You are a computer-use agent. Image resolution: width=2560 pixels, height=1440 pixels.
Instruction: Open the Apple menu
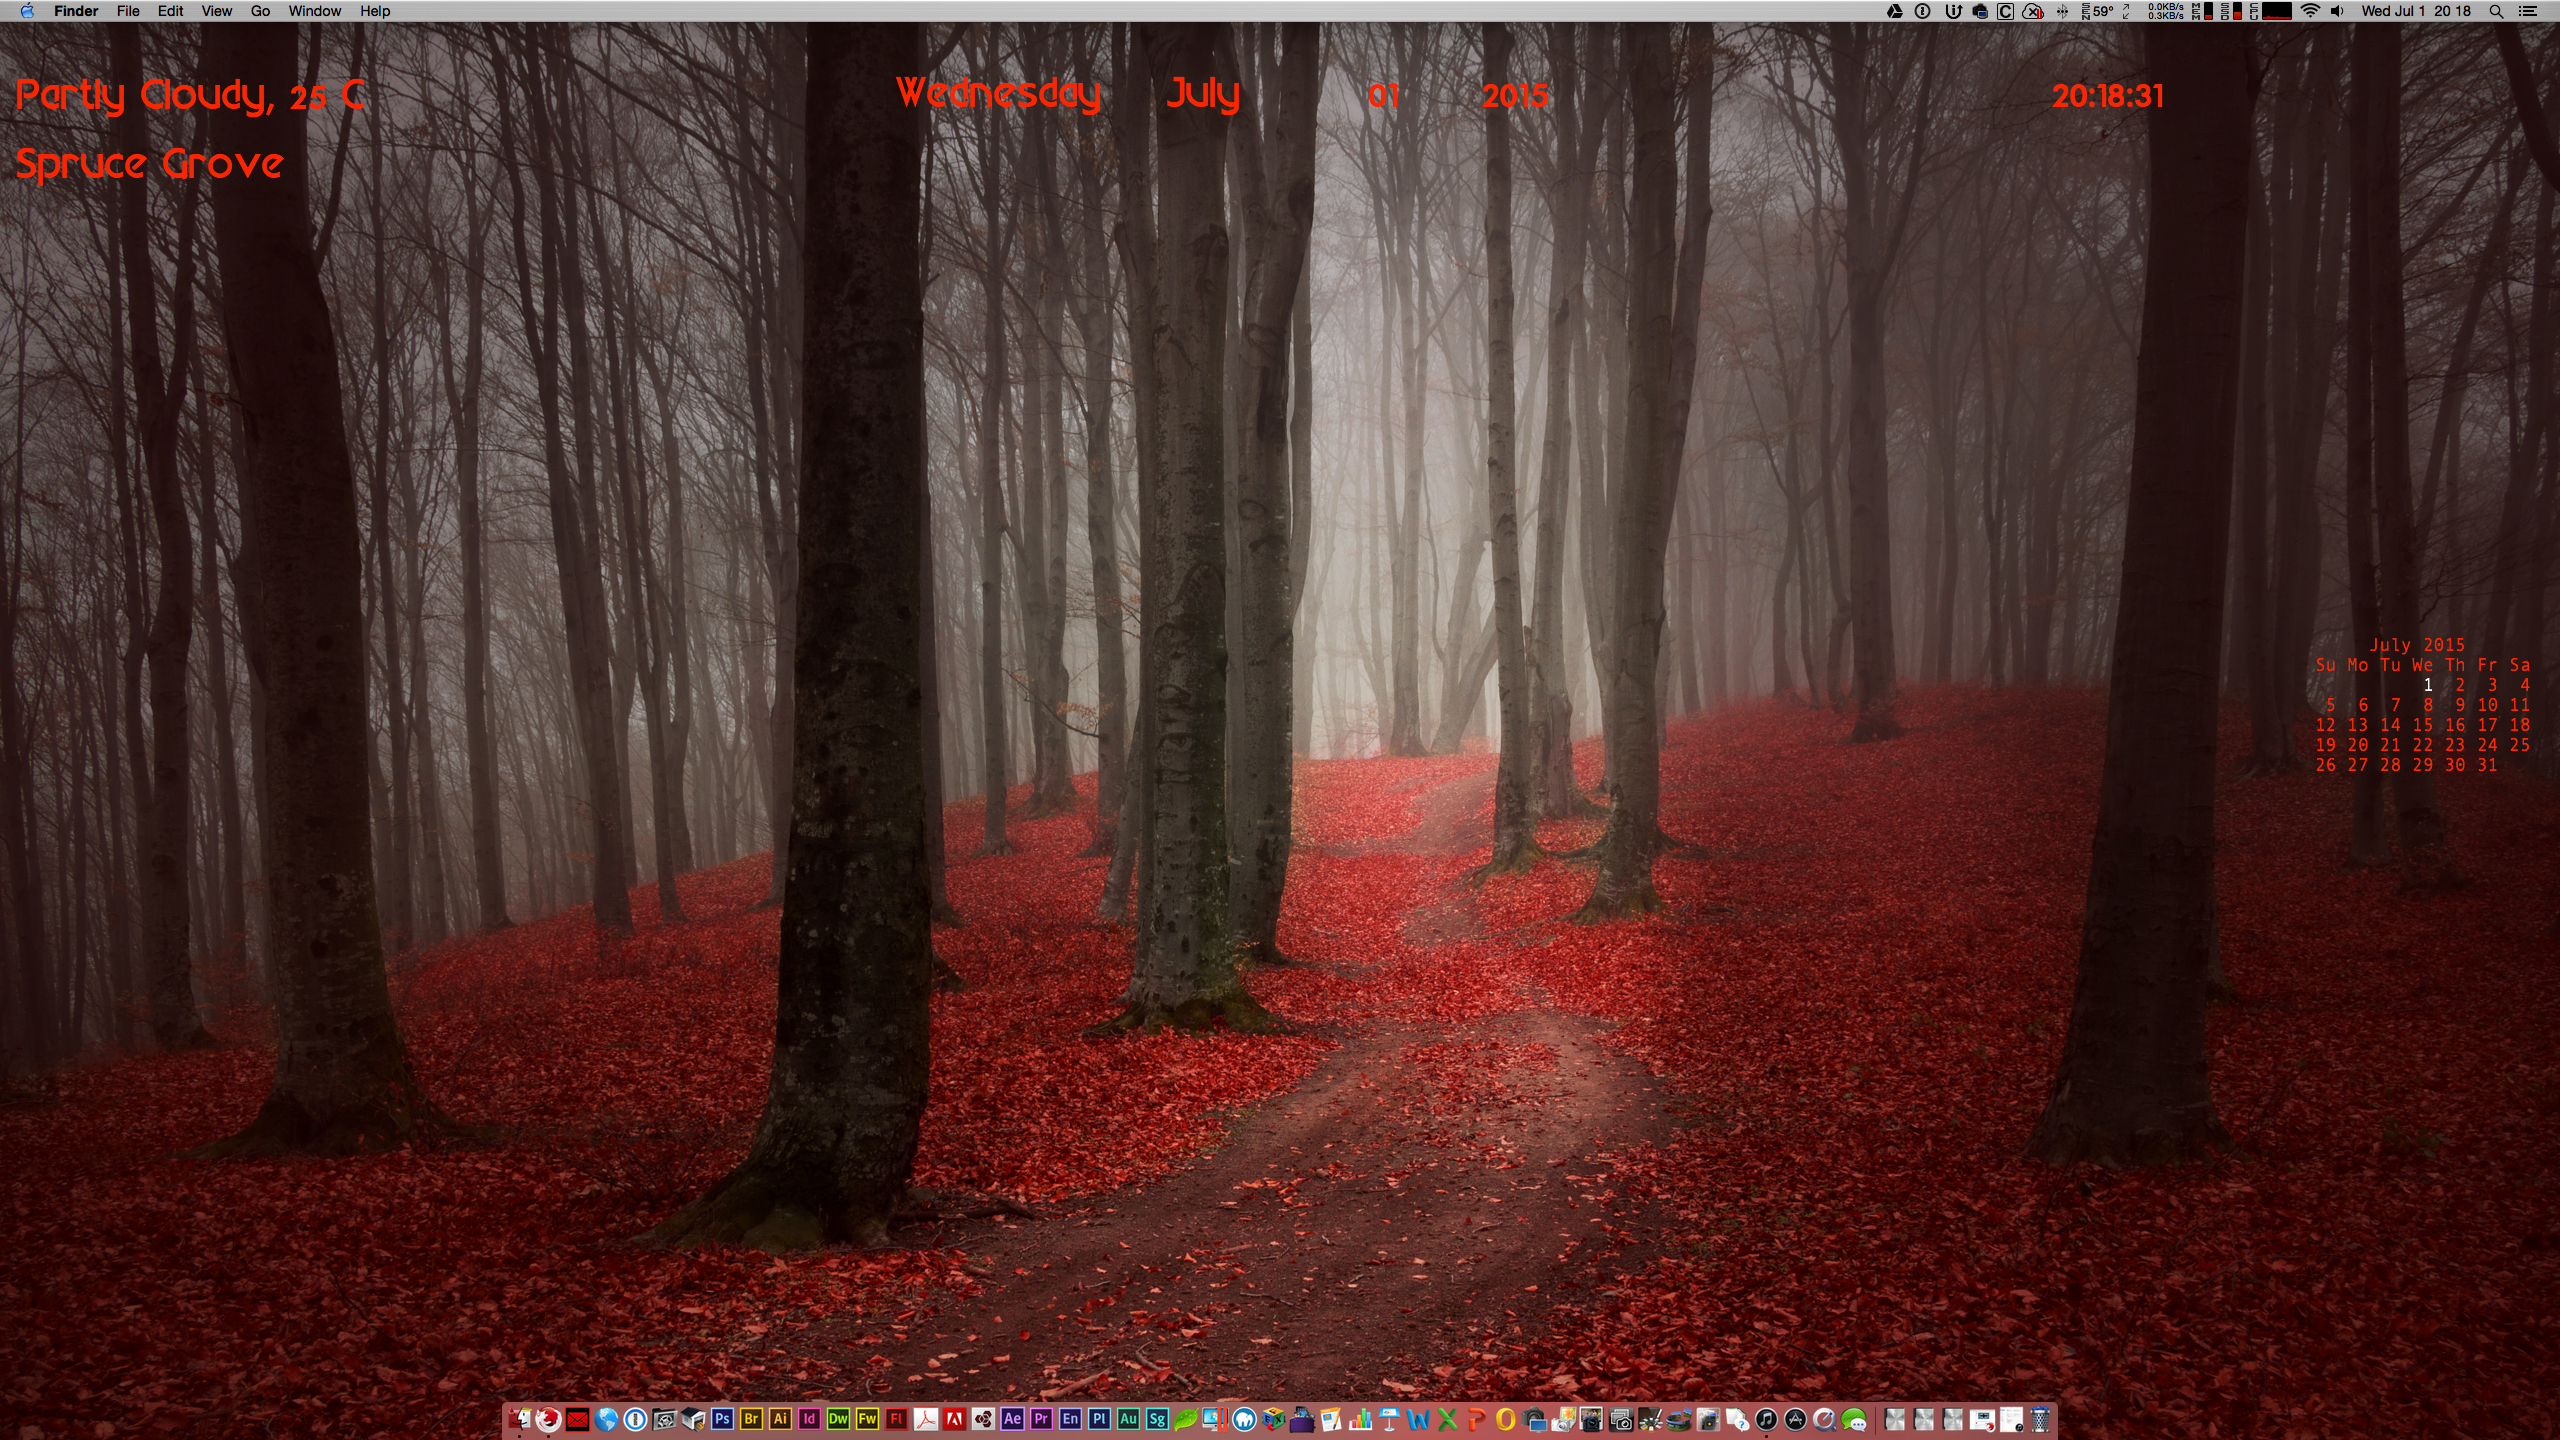pos(27,11)
